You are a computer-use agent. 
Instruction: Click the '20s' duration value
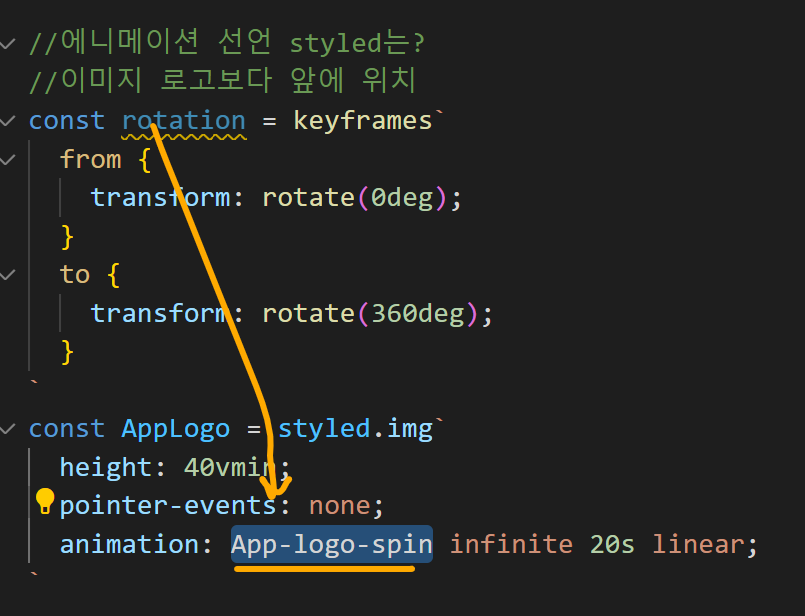(x=612, y=545)
